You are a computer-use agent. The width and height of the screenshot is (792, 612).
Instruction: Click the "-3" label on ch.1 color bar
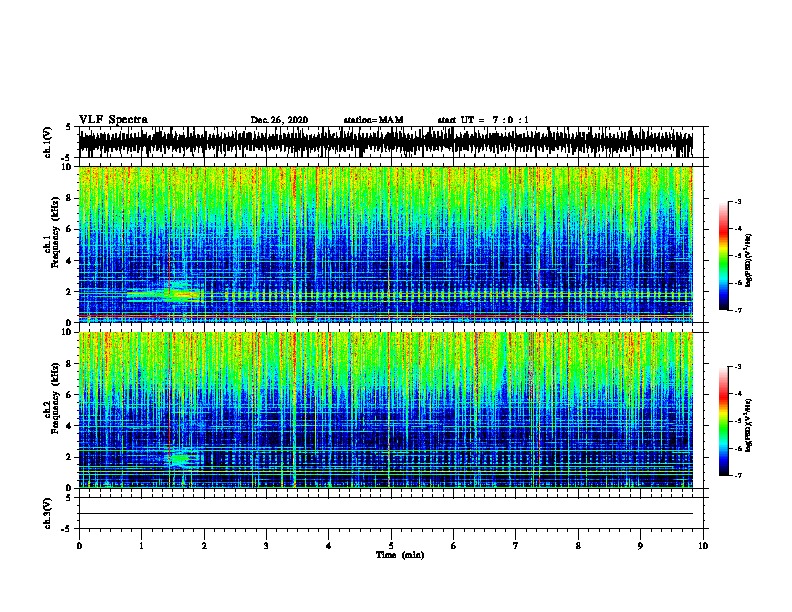coord(737,202)
